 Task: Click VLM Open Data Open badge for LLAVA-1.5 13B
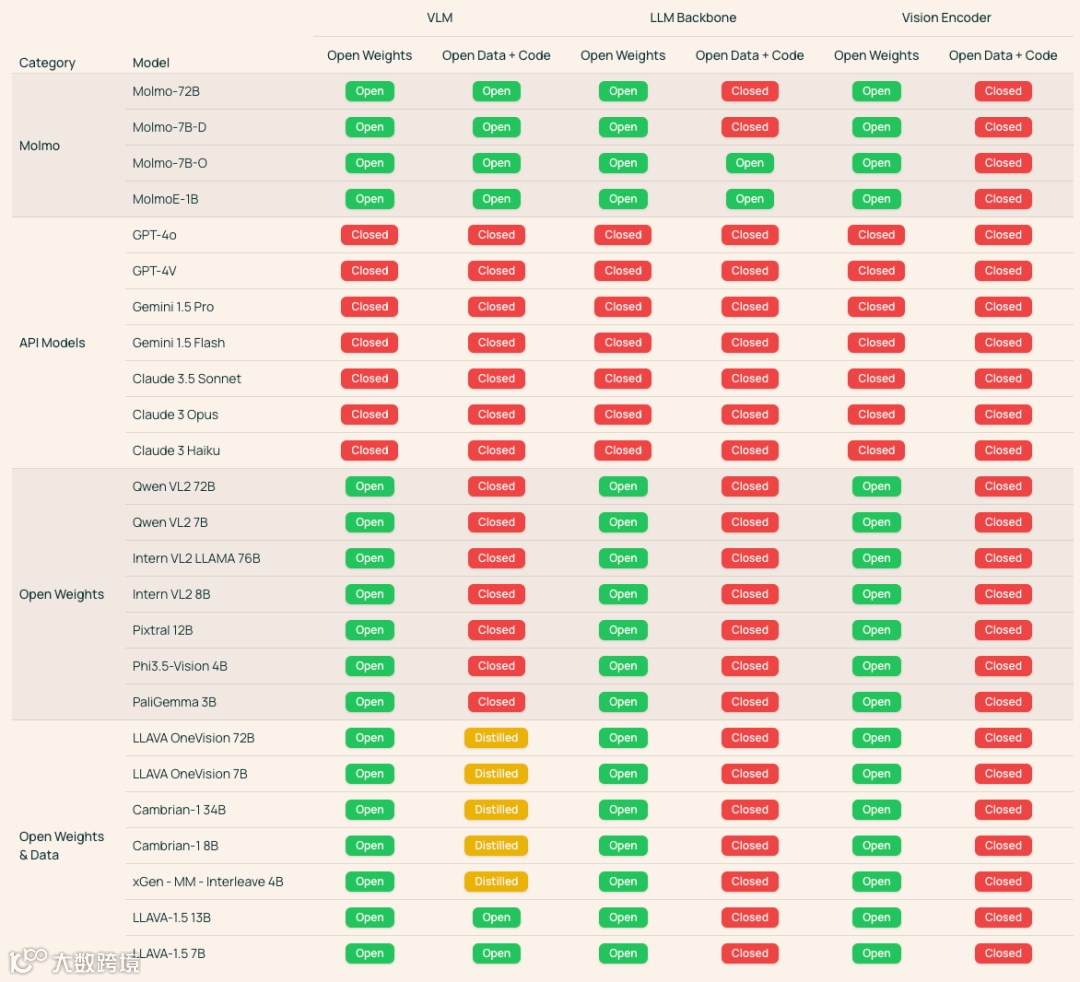click(496, 917)
